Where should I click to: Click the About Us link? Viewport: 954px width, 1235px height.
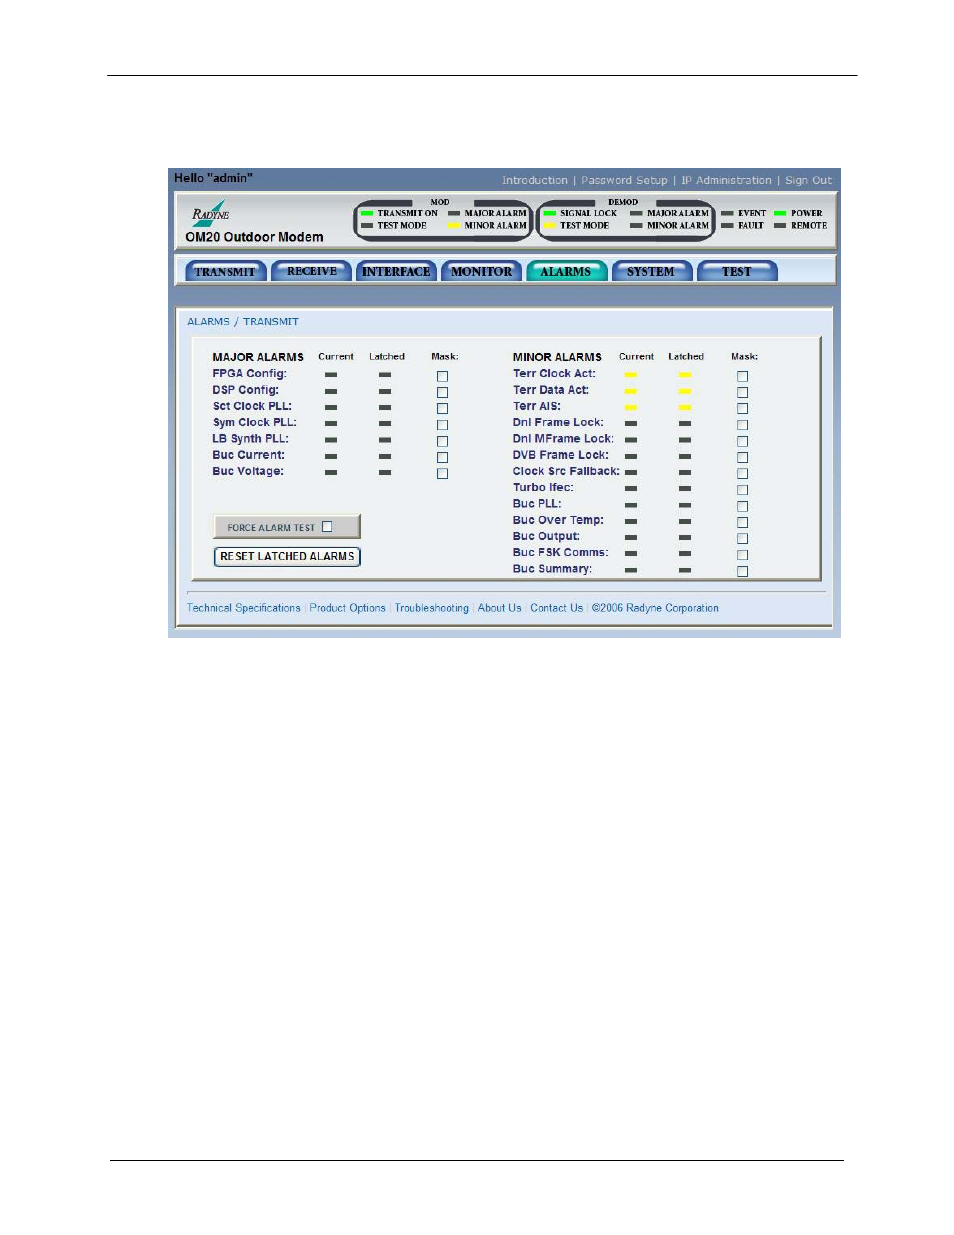tap(499, 608)
